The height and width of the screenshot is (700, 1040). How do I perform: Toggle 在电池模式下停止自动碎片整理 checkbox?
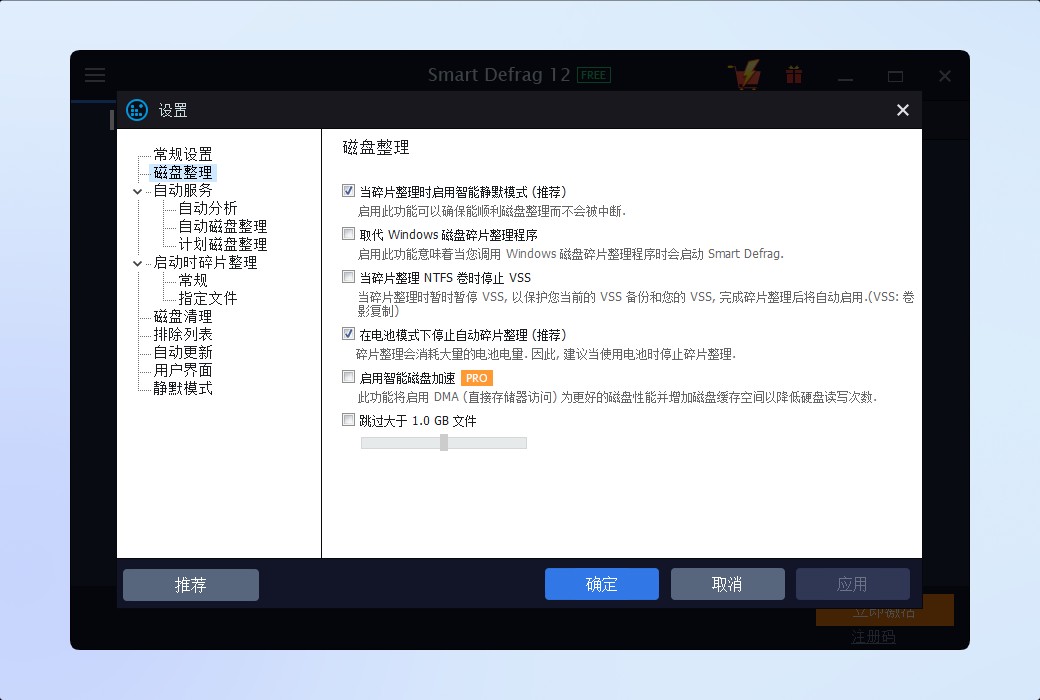click(x=348, y=334)
